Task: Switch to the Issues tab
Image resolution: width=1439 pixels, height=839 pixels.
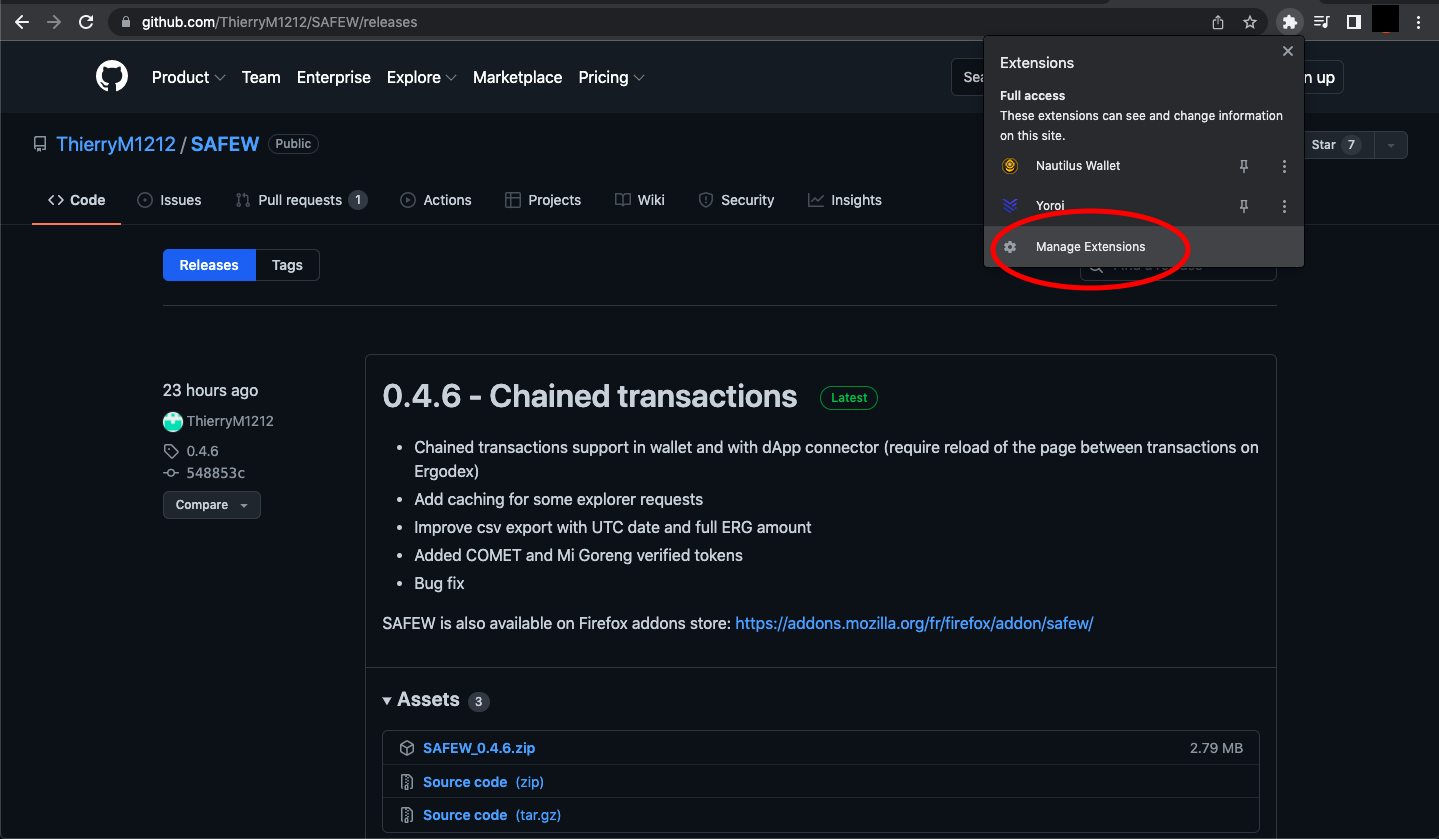Action: tap(169, 200)
